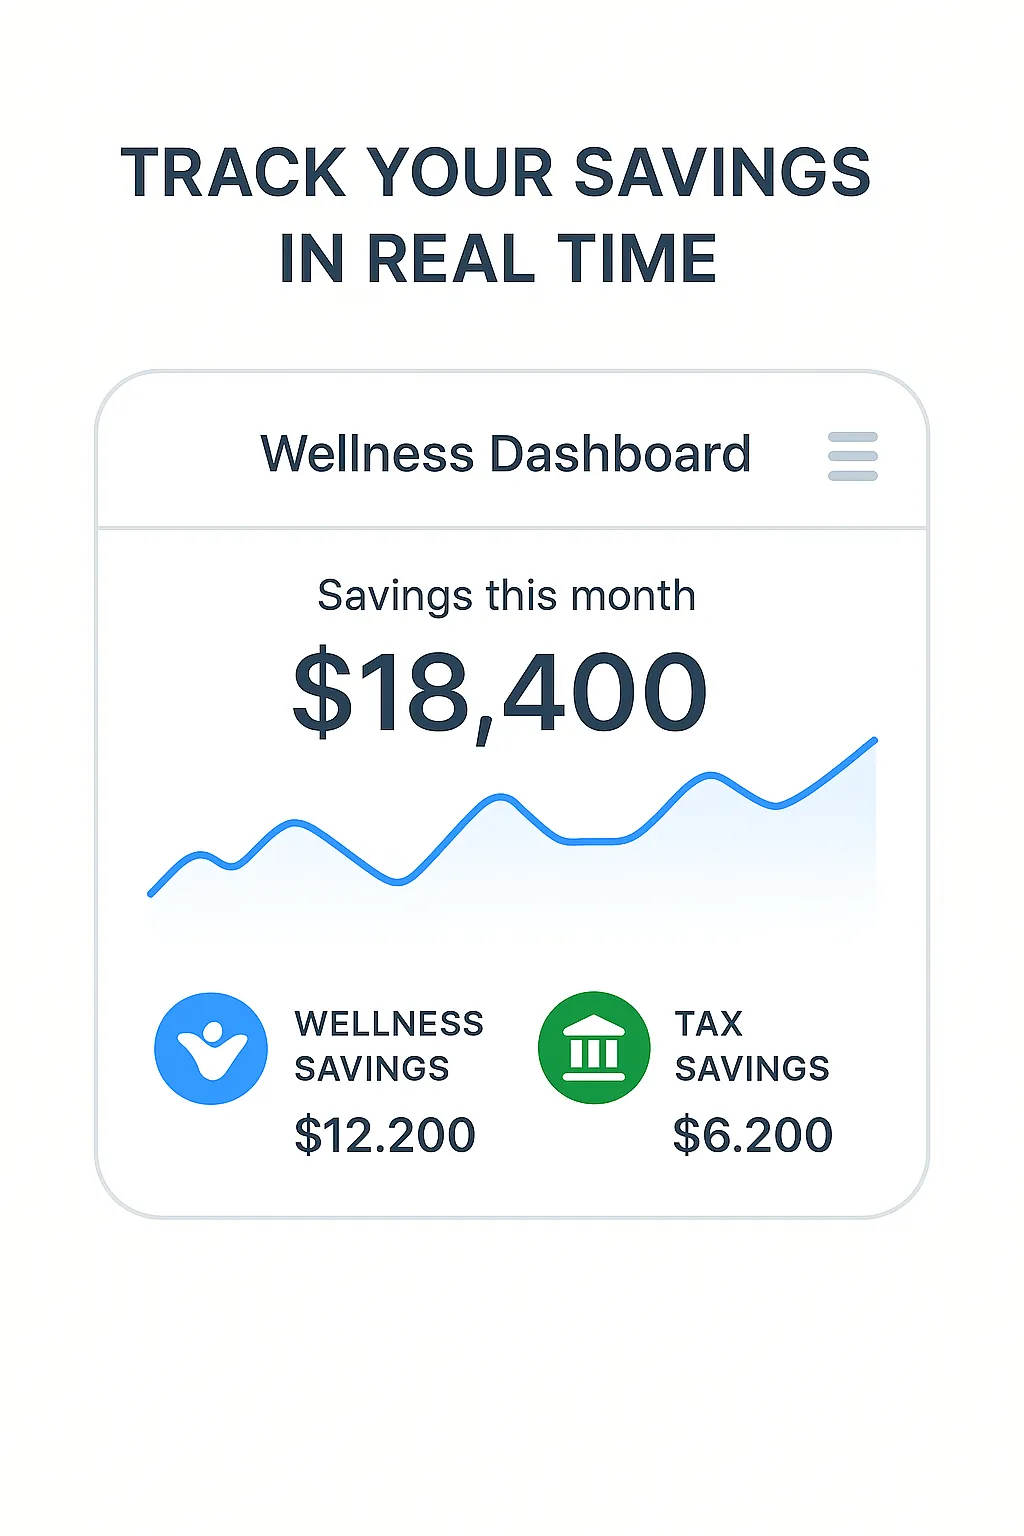Click the TRACK YOUR SAVINGS headline
Viewport: 1024px width, 1536px height.
[496, 173]
